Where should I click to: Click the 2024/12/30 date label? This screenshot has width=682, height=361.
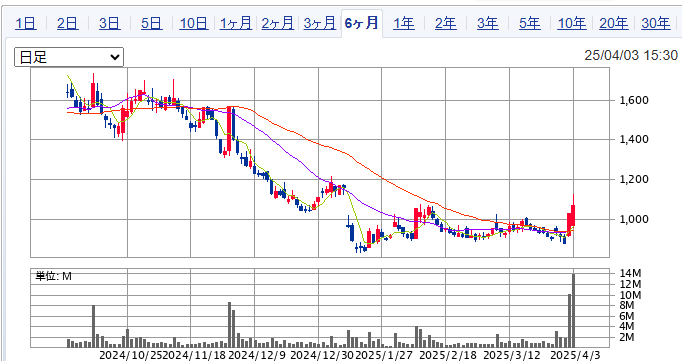pyautogui.click(x=322, y=355)
